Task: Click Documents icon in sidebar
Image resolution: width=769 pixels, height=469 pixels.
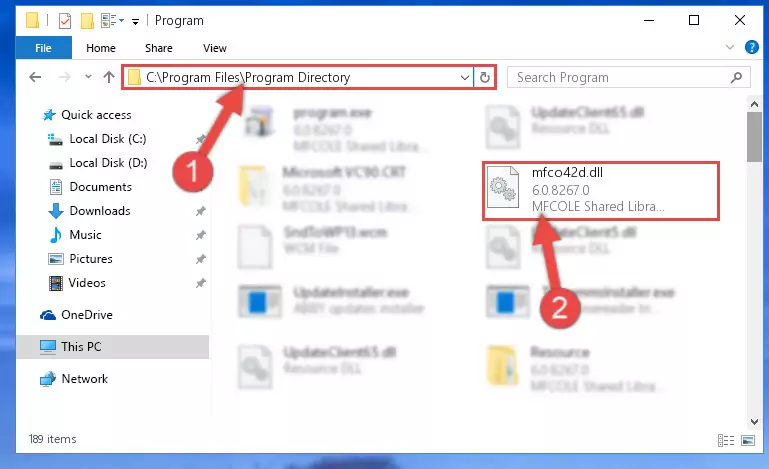Action: click(x=56, y=187)
